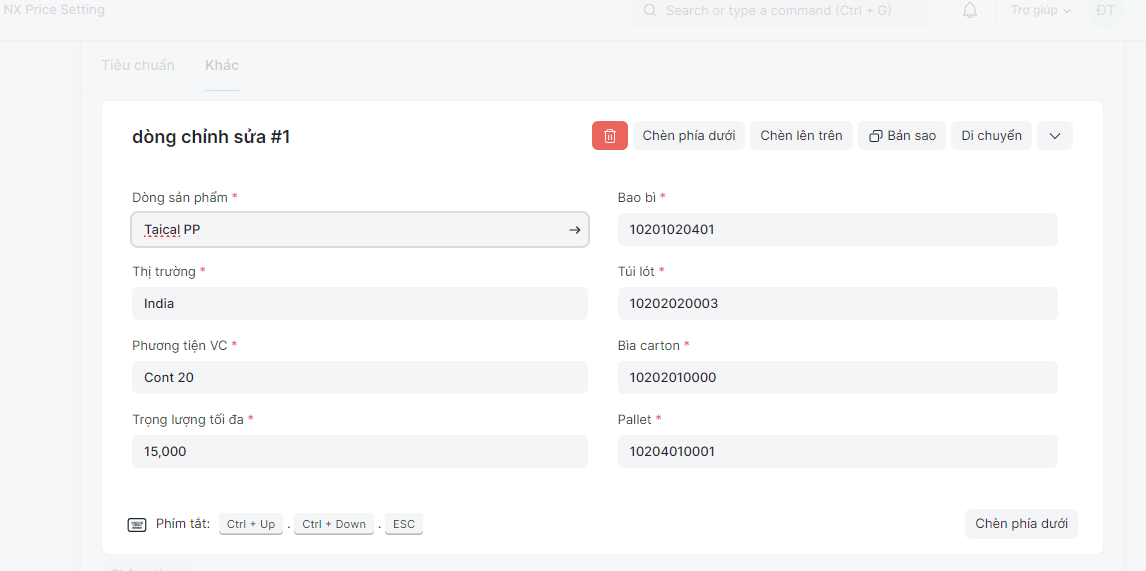Click the top Chèn phía dưới button
Image resolution: width=1146 pixels, height=571 pixels.
pyautogui.click(x=688, y=136)
